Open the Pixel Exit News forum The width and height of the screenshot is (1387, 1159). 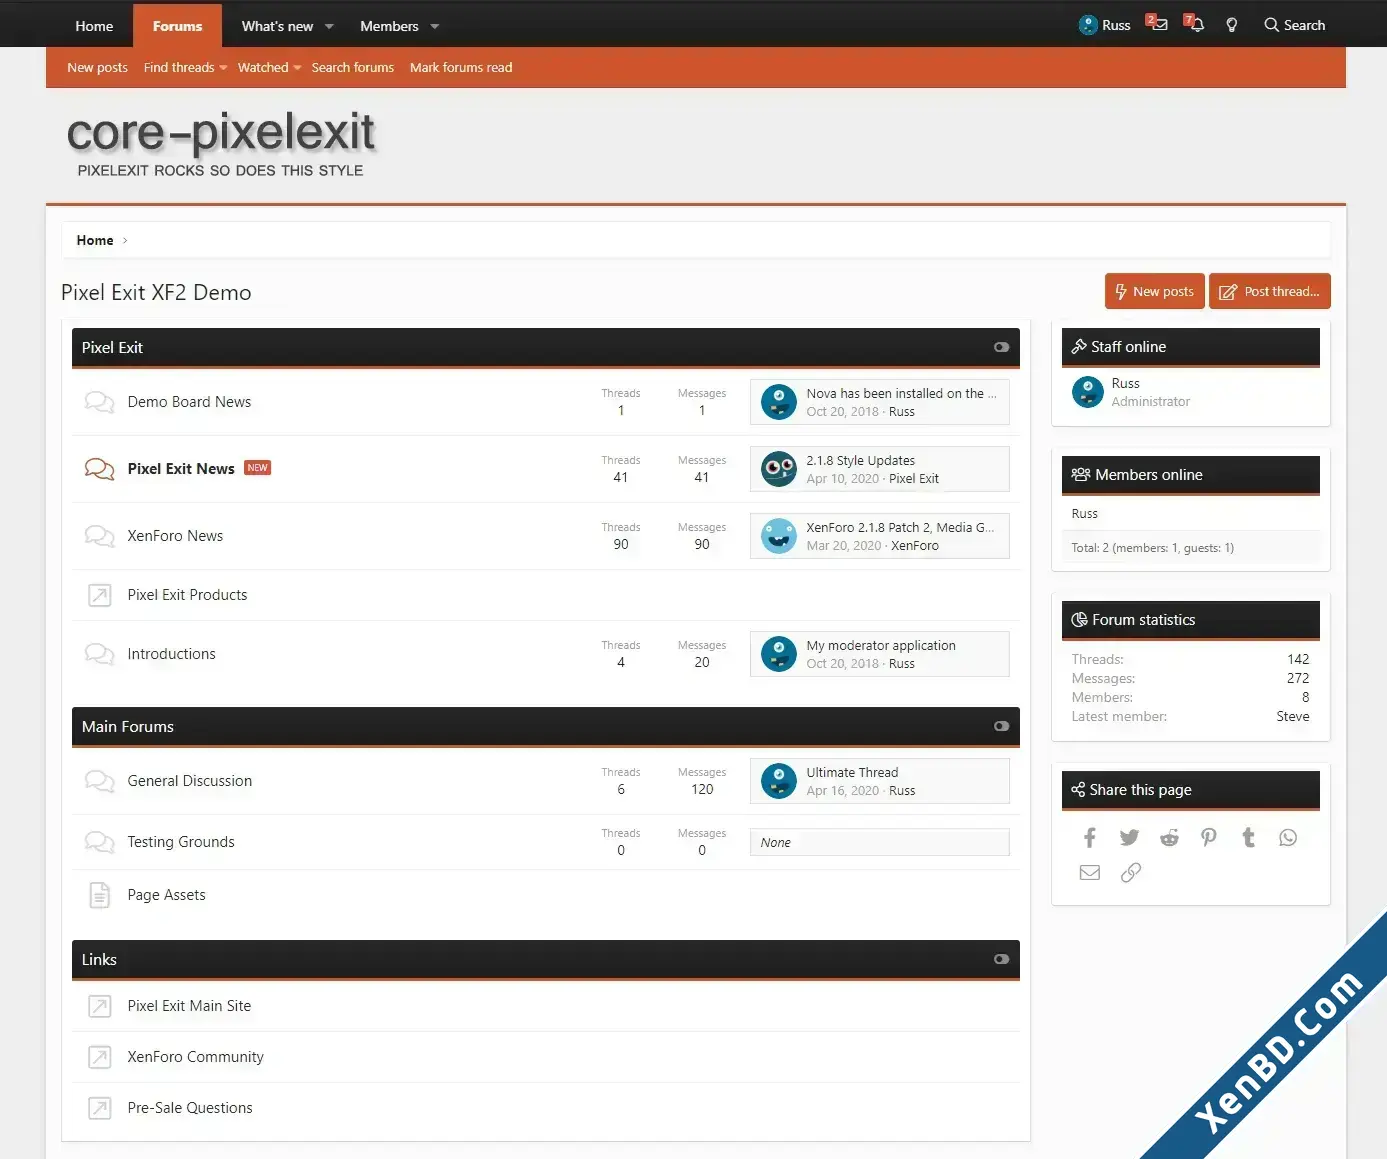pos(181,468)
